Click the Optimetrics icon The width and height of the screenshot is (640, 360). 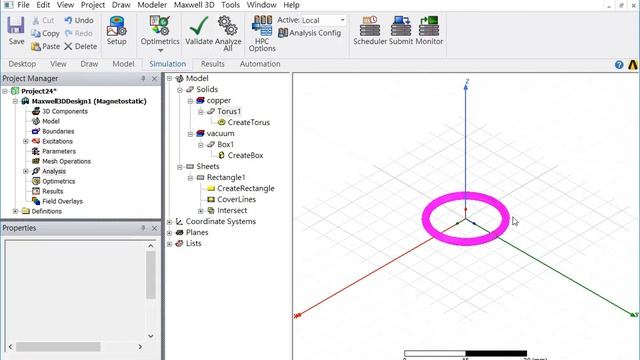coord(160,26)
